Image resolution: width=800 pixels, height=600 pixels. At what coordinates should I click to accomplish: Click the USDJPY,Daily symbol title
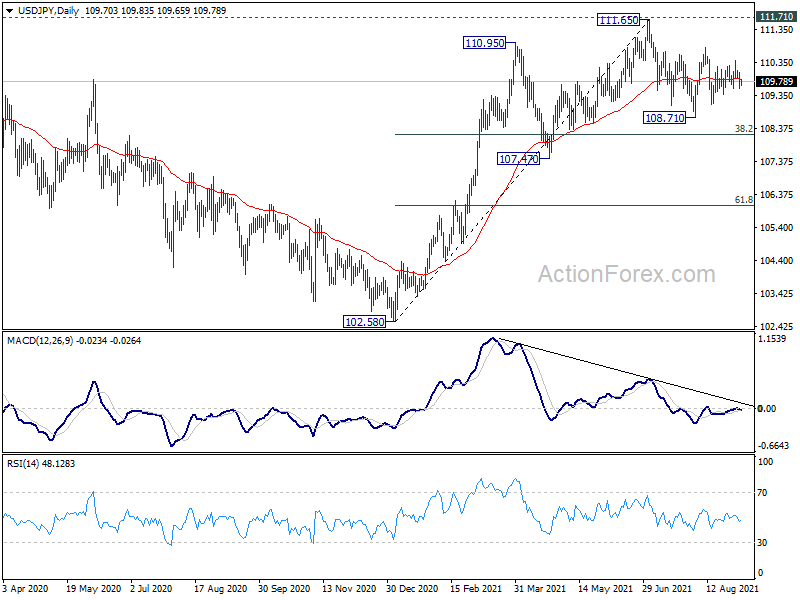point(48,10)
